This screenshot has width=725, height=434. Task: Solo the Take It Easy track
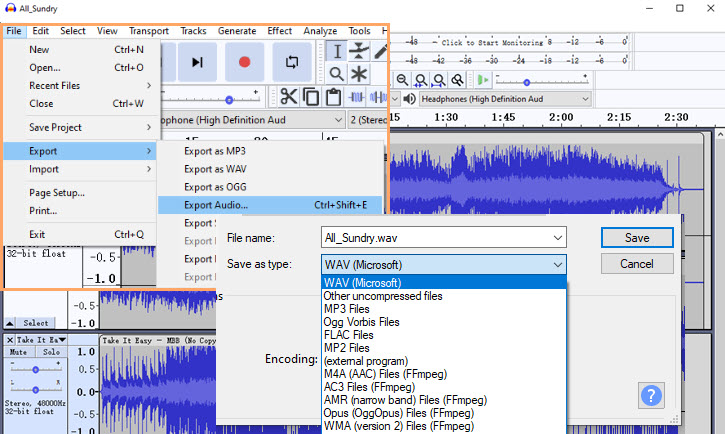tap(50, 353)
